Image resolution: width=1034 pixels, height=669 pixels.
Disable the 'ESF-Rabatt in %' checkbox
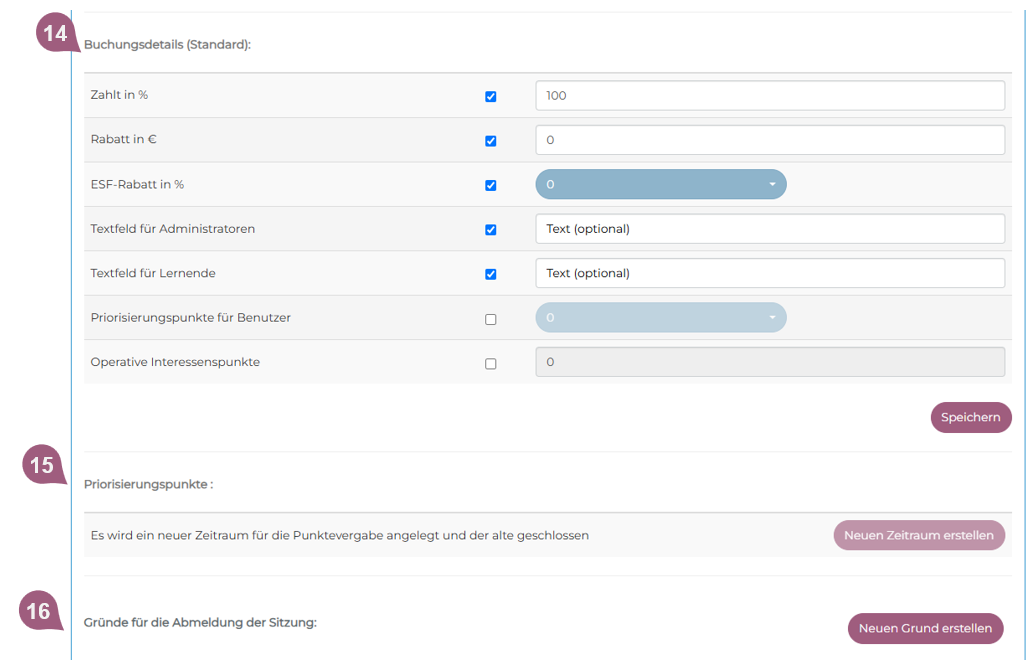coord(490,185)
